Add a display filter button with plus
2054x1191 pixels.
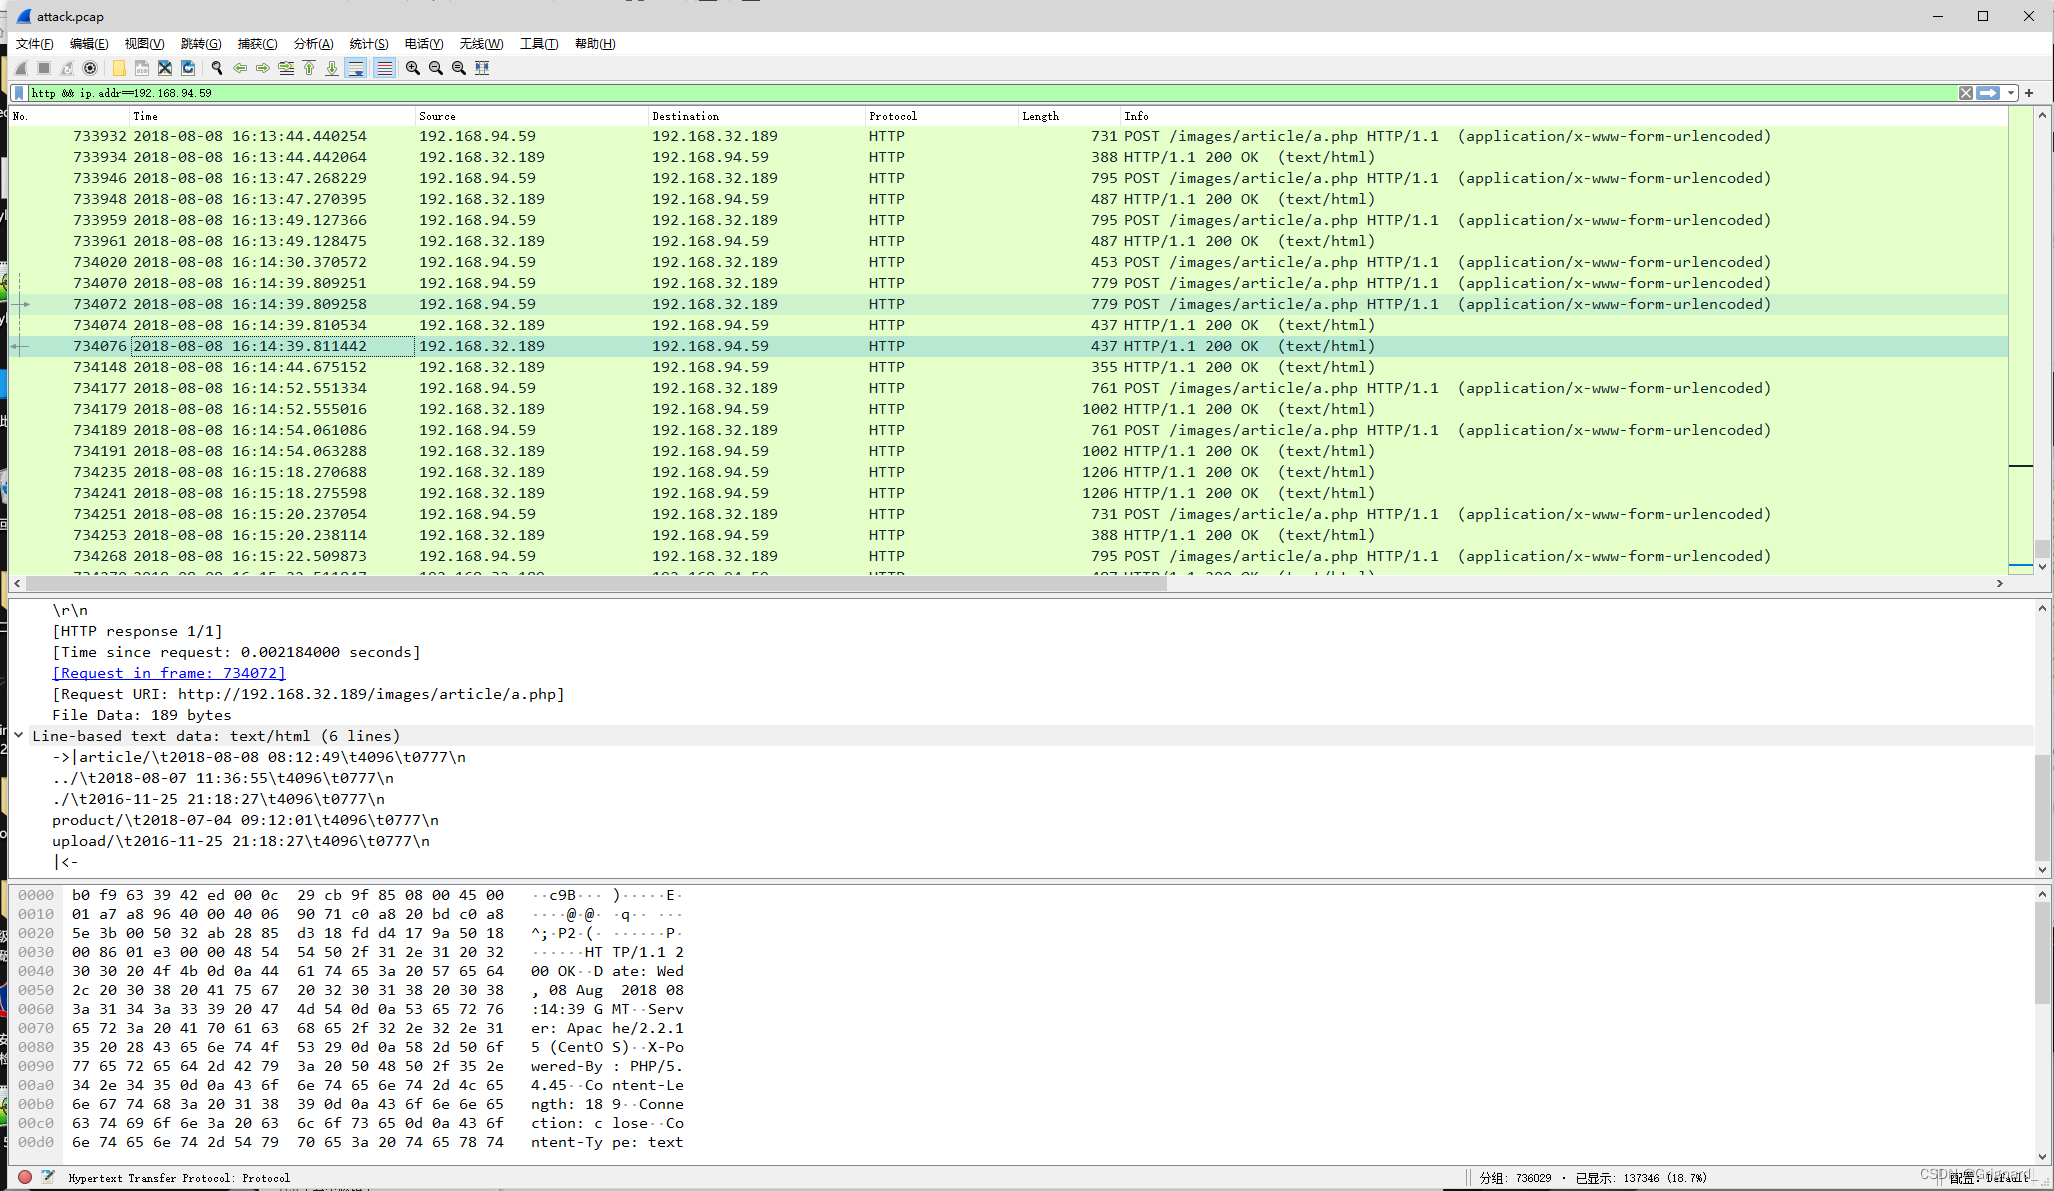[x=2030, y=93]
